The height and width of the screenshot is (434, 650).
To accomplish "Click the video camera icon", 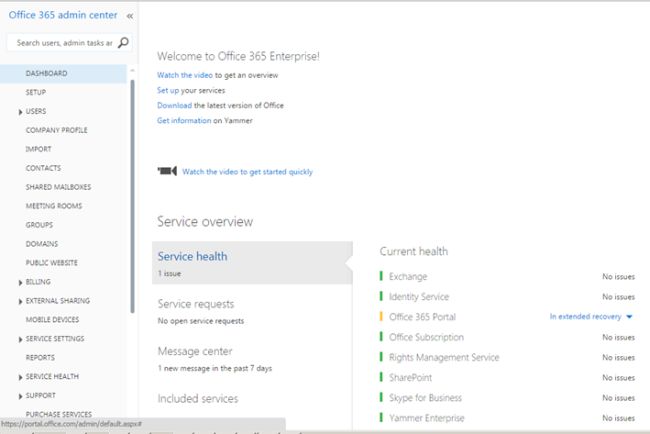I will click(x=167, y=171).
